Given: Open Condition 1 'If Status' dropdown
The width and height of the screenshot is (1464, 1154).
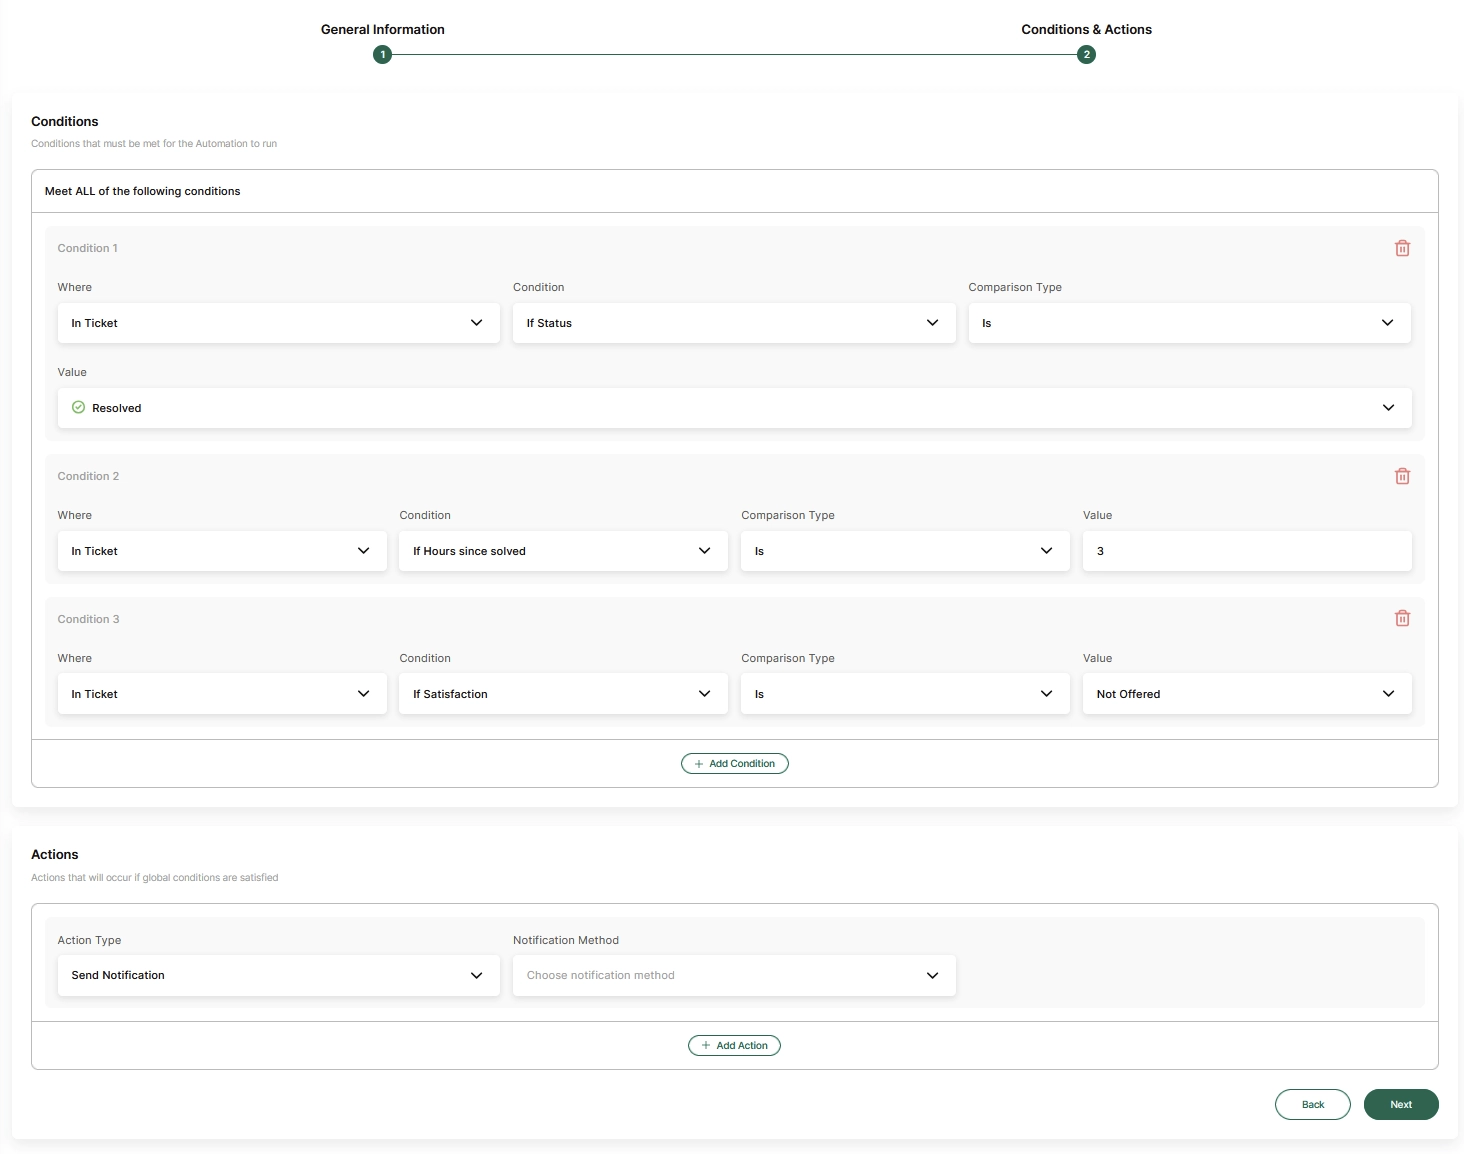Looking at the screenshot, I should coord(734,323).
